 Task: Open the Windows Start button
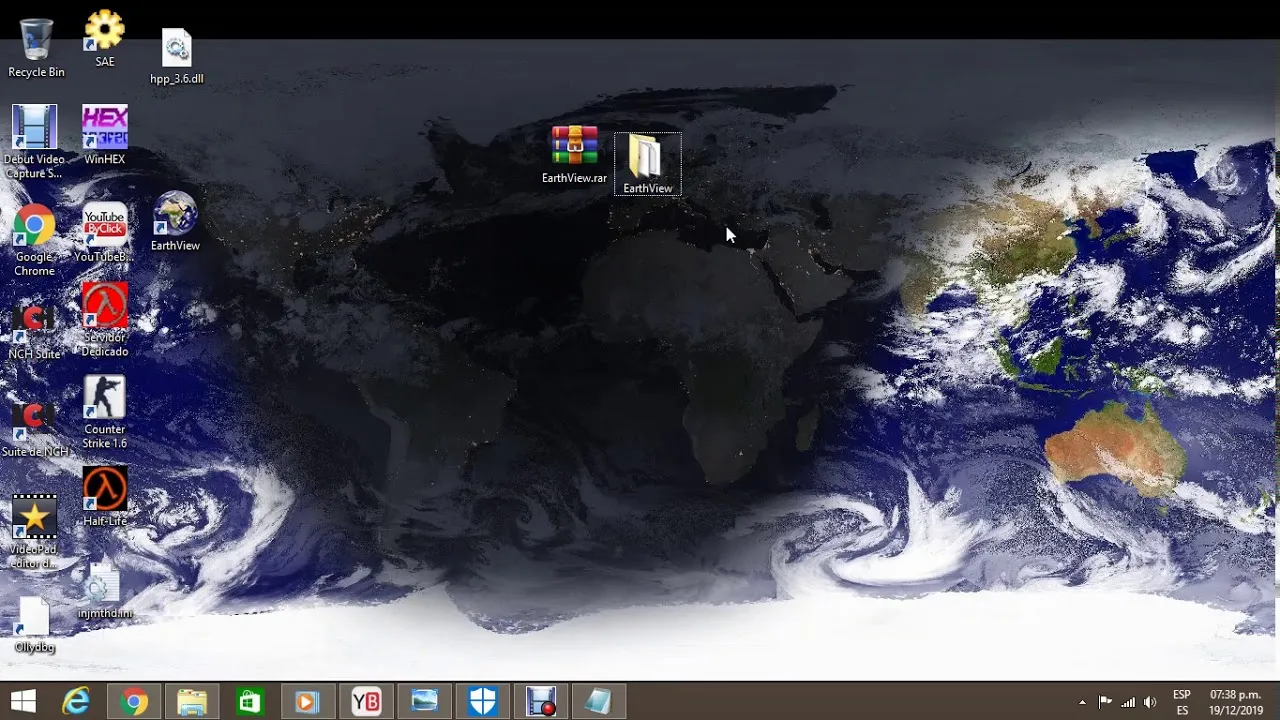pos(23,701)
